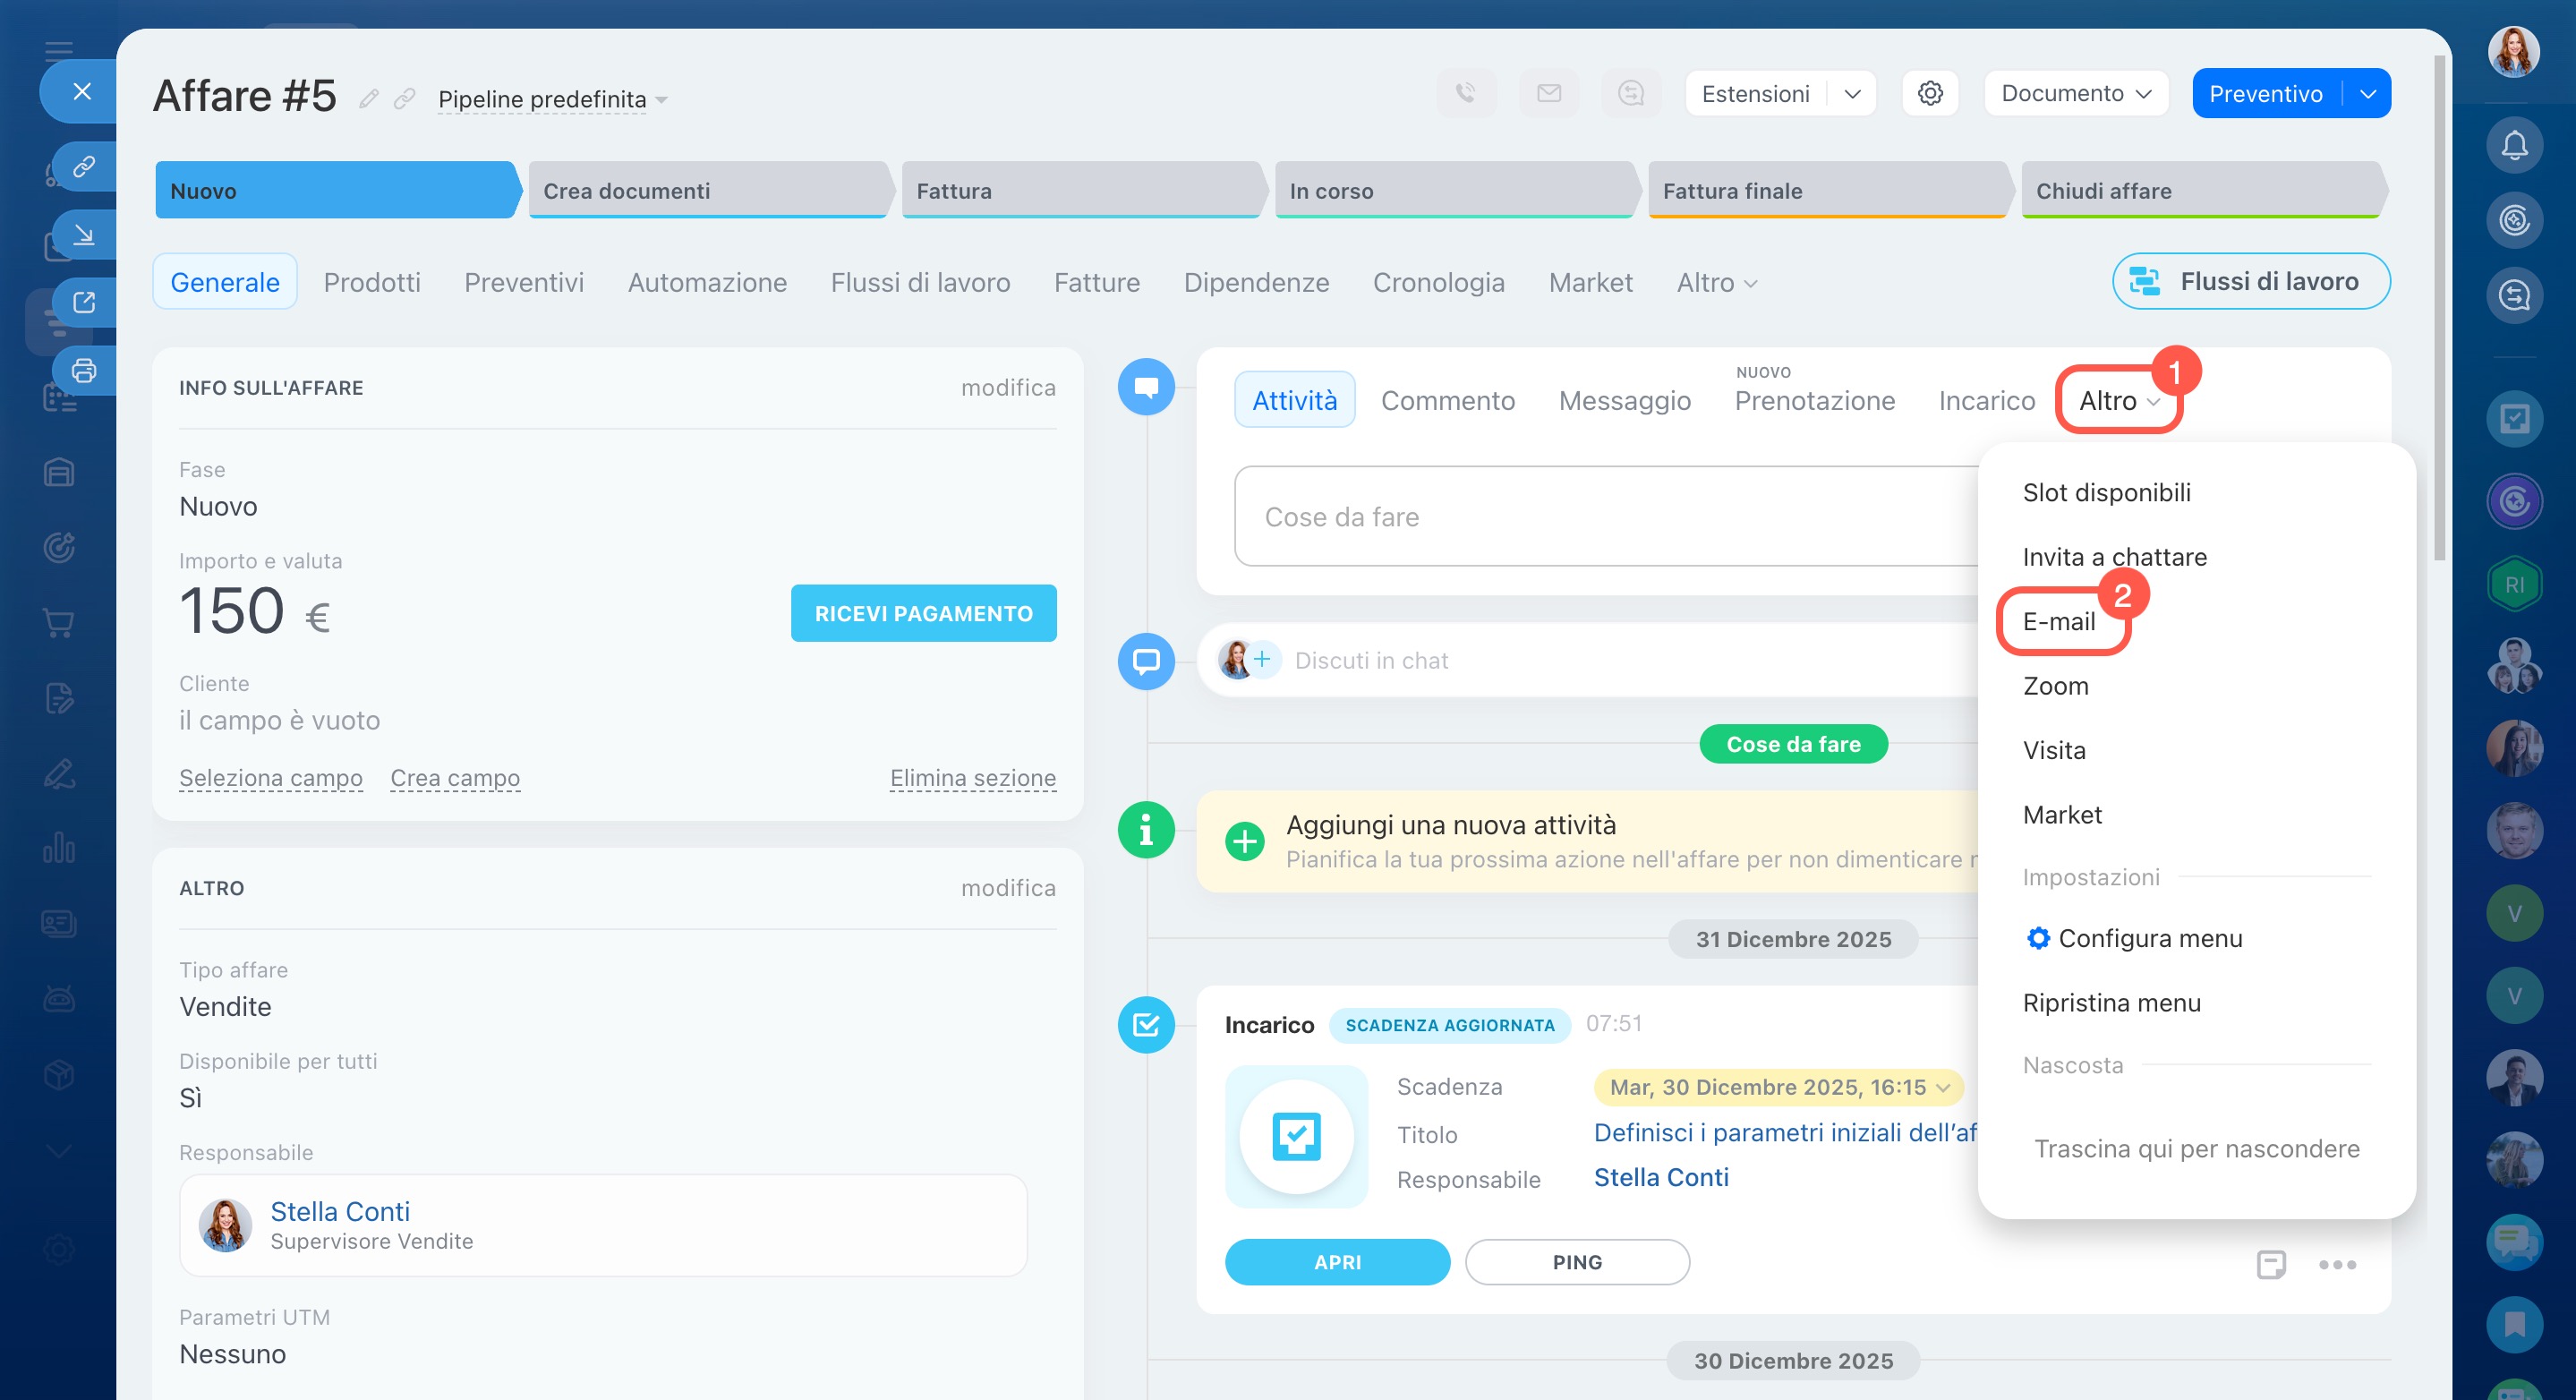Select E-mail from the Altro menu
2576x1400 pixels.
click(2058, 621)
